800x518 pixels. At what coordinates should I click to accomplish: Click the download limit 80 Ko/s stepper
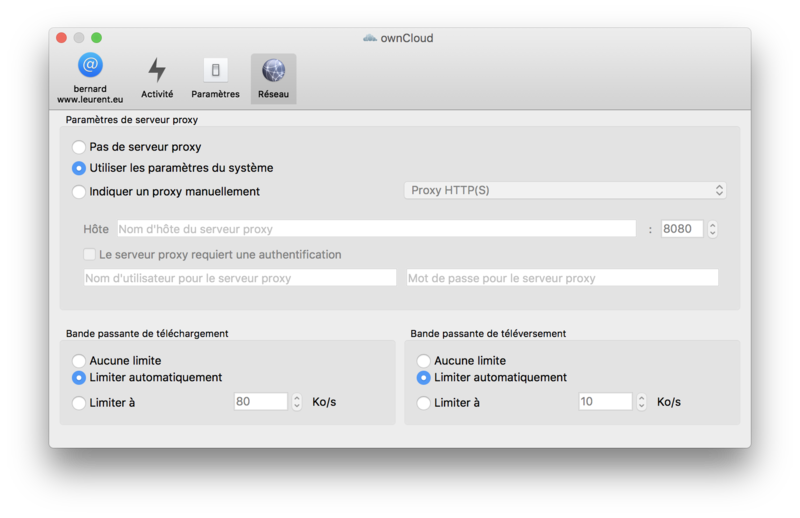pyautogui.click(x=296, y=402)
